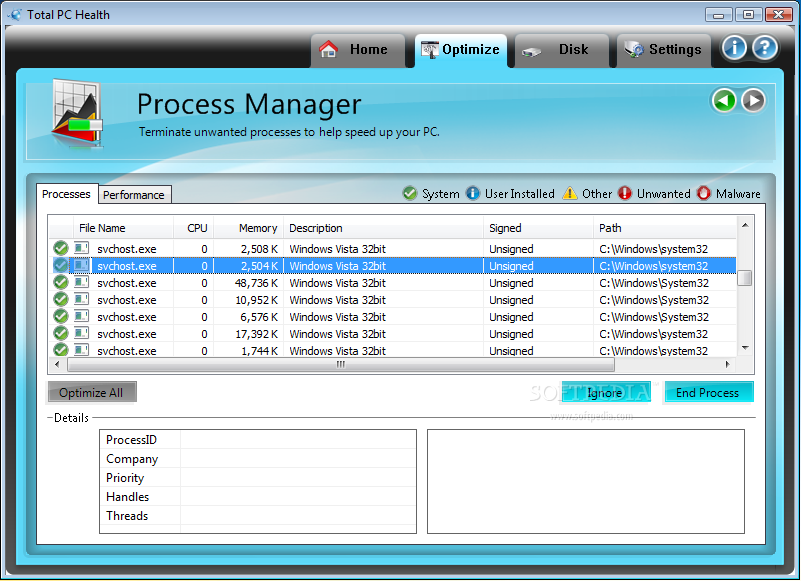This screenshot has width=801, height=581.
Task: Click status check icon of 6,576 K row
Action: click(x=61, y=316)
